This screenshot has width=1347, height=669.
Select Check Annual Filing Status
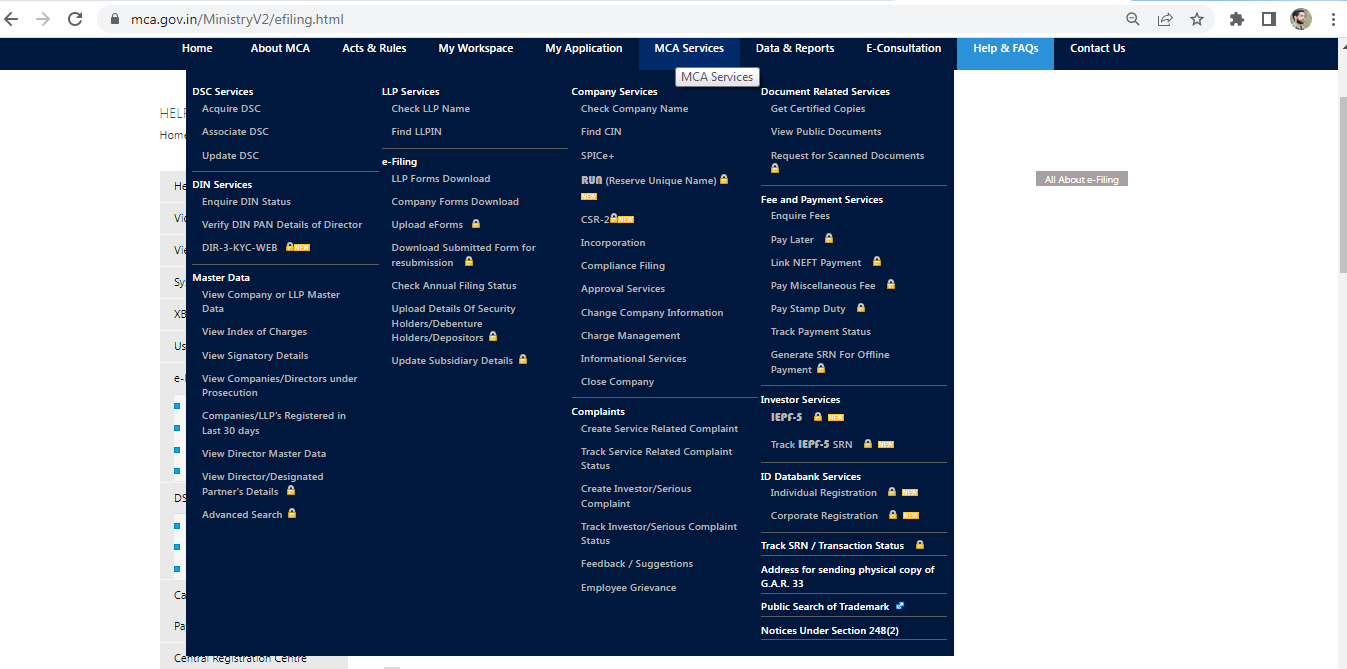click(x=454, y=285)
